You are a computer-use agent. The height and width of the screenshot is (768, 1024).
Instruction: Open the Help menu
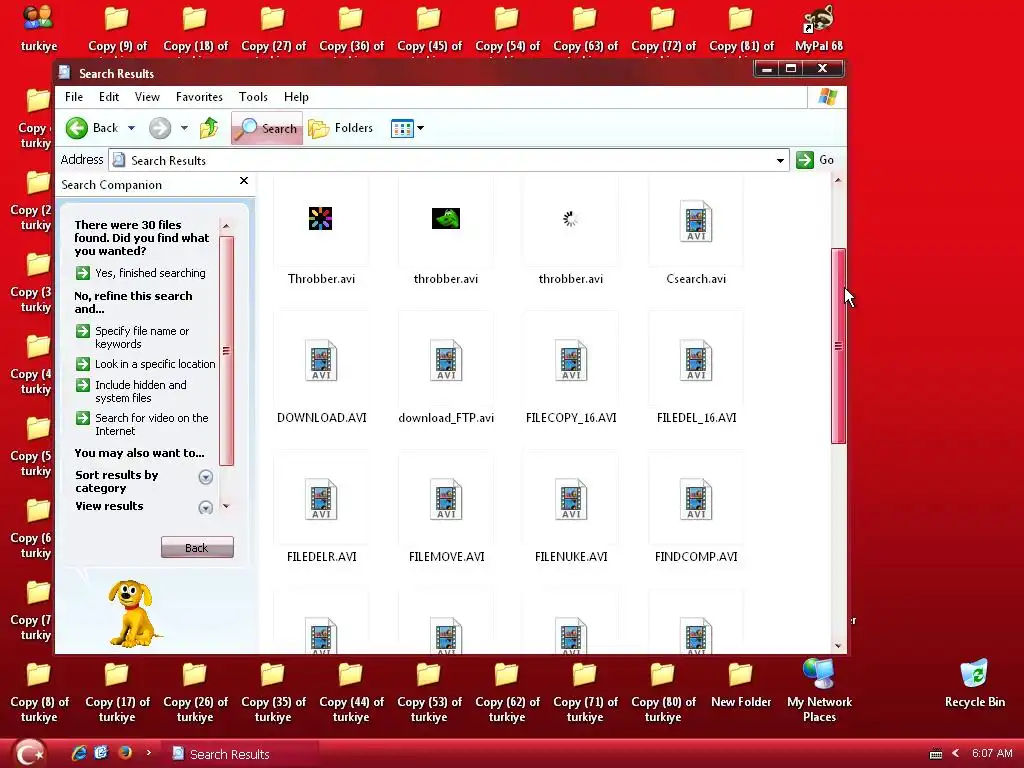(x=296, y=97)
